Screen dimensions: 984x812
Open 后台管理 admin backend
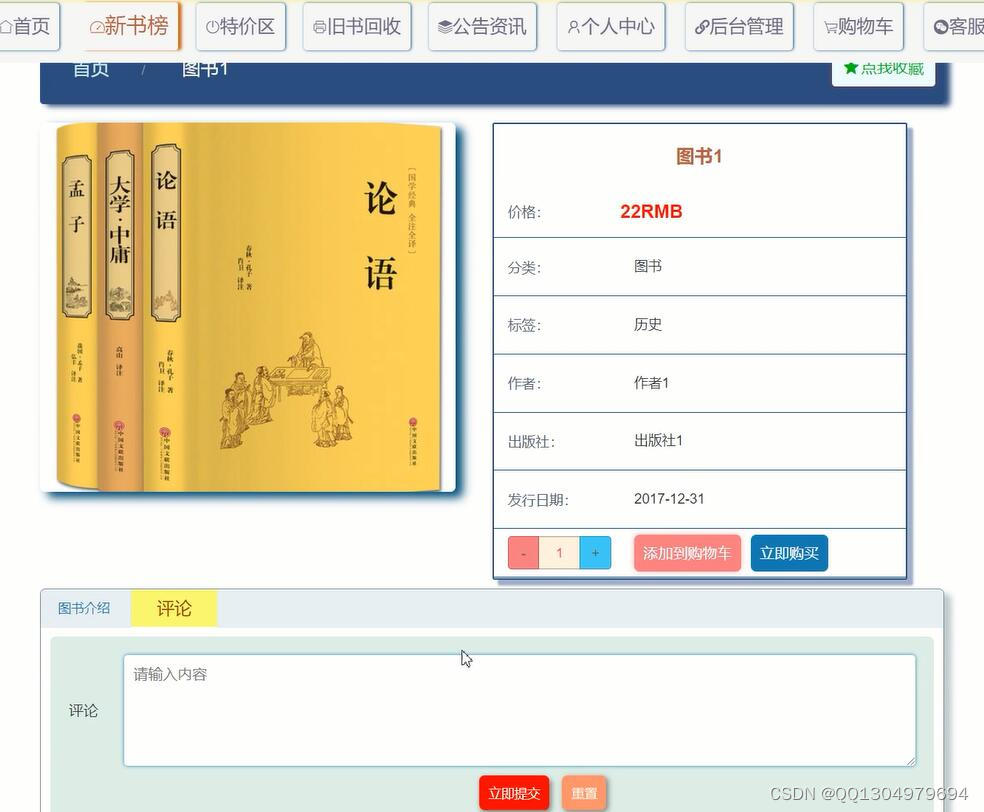[x=739, y=26]
